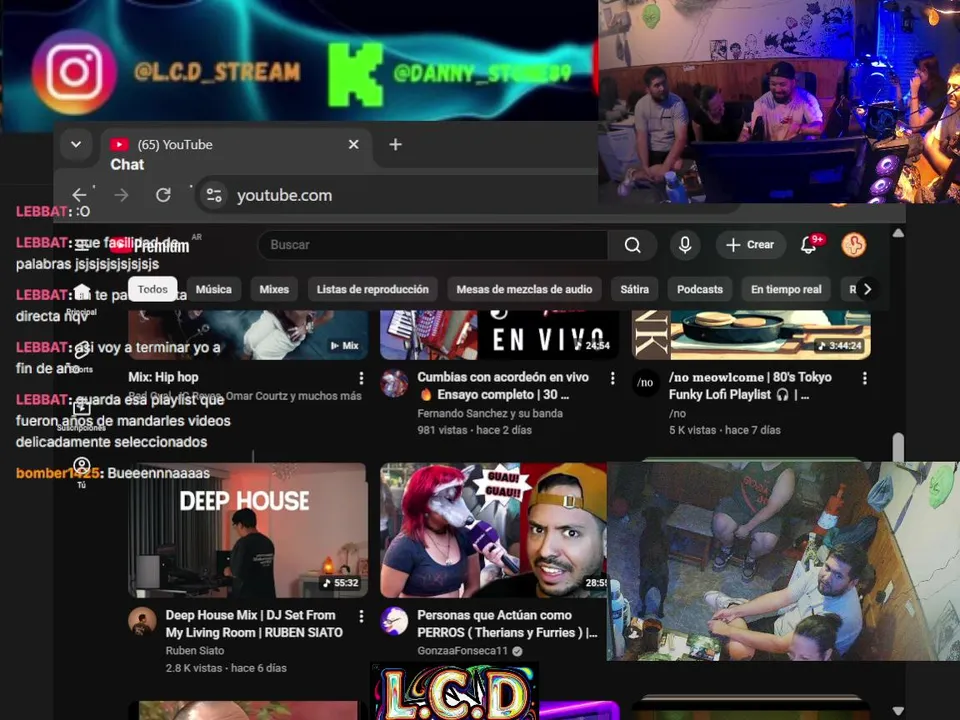The width and height of the screenshot is (960, 720).
Task: Select the Sátira filter chip
Action: click(634, 289)
